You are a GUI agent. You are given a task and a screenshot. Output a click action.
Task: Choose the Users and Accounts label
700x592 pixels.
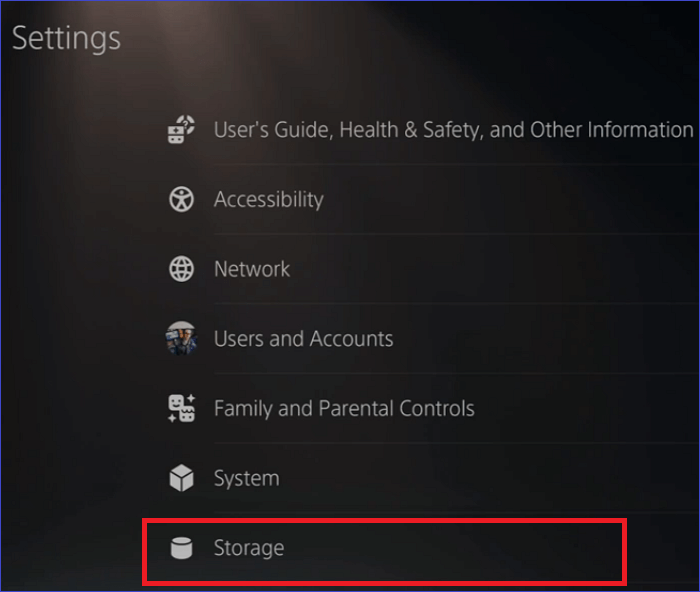coord(303,339)
